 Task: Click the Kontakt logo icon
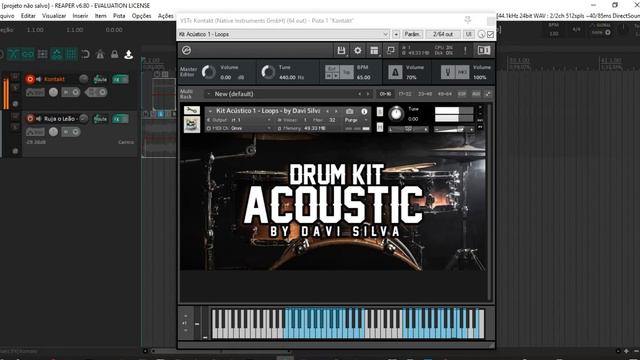coord(187,50)
